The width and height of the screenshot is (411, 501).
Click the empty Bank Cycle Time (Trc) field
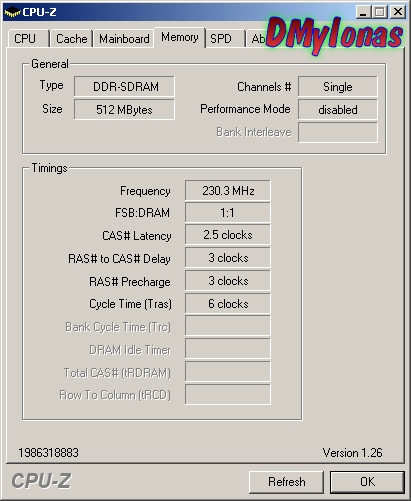click(x=228, y=326)
